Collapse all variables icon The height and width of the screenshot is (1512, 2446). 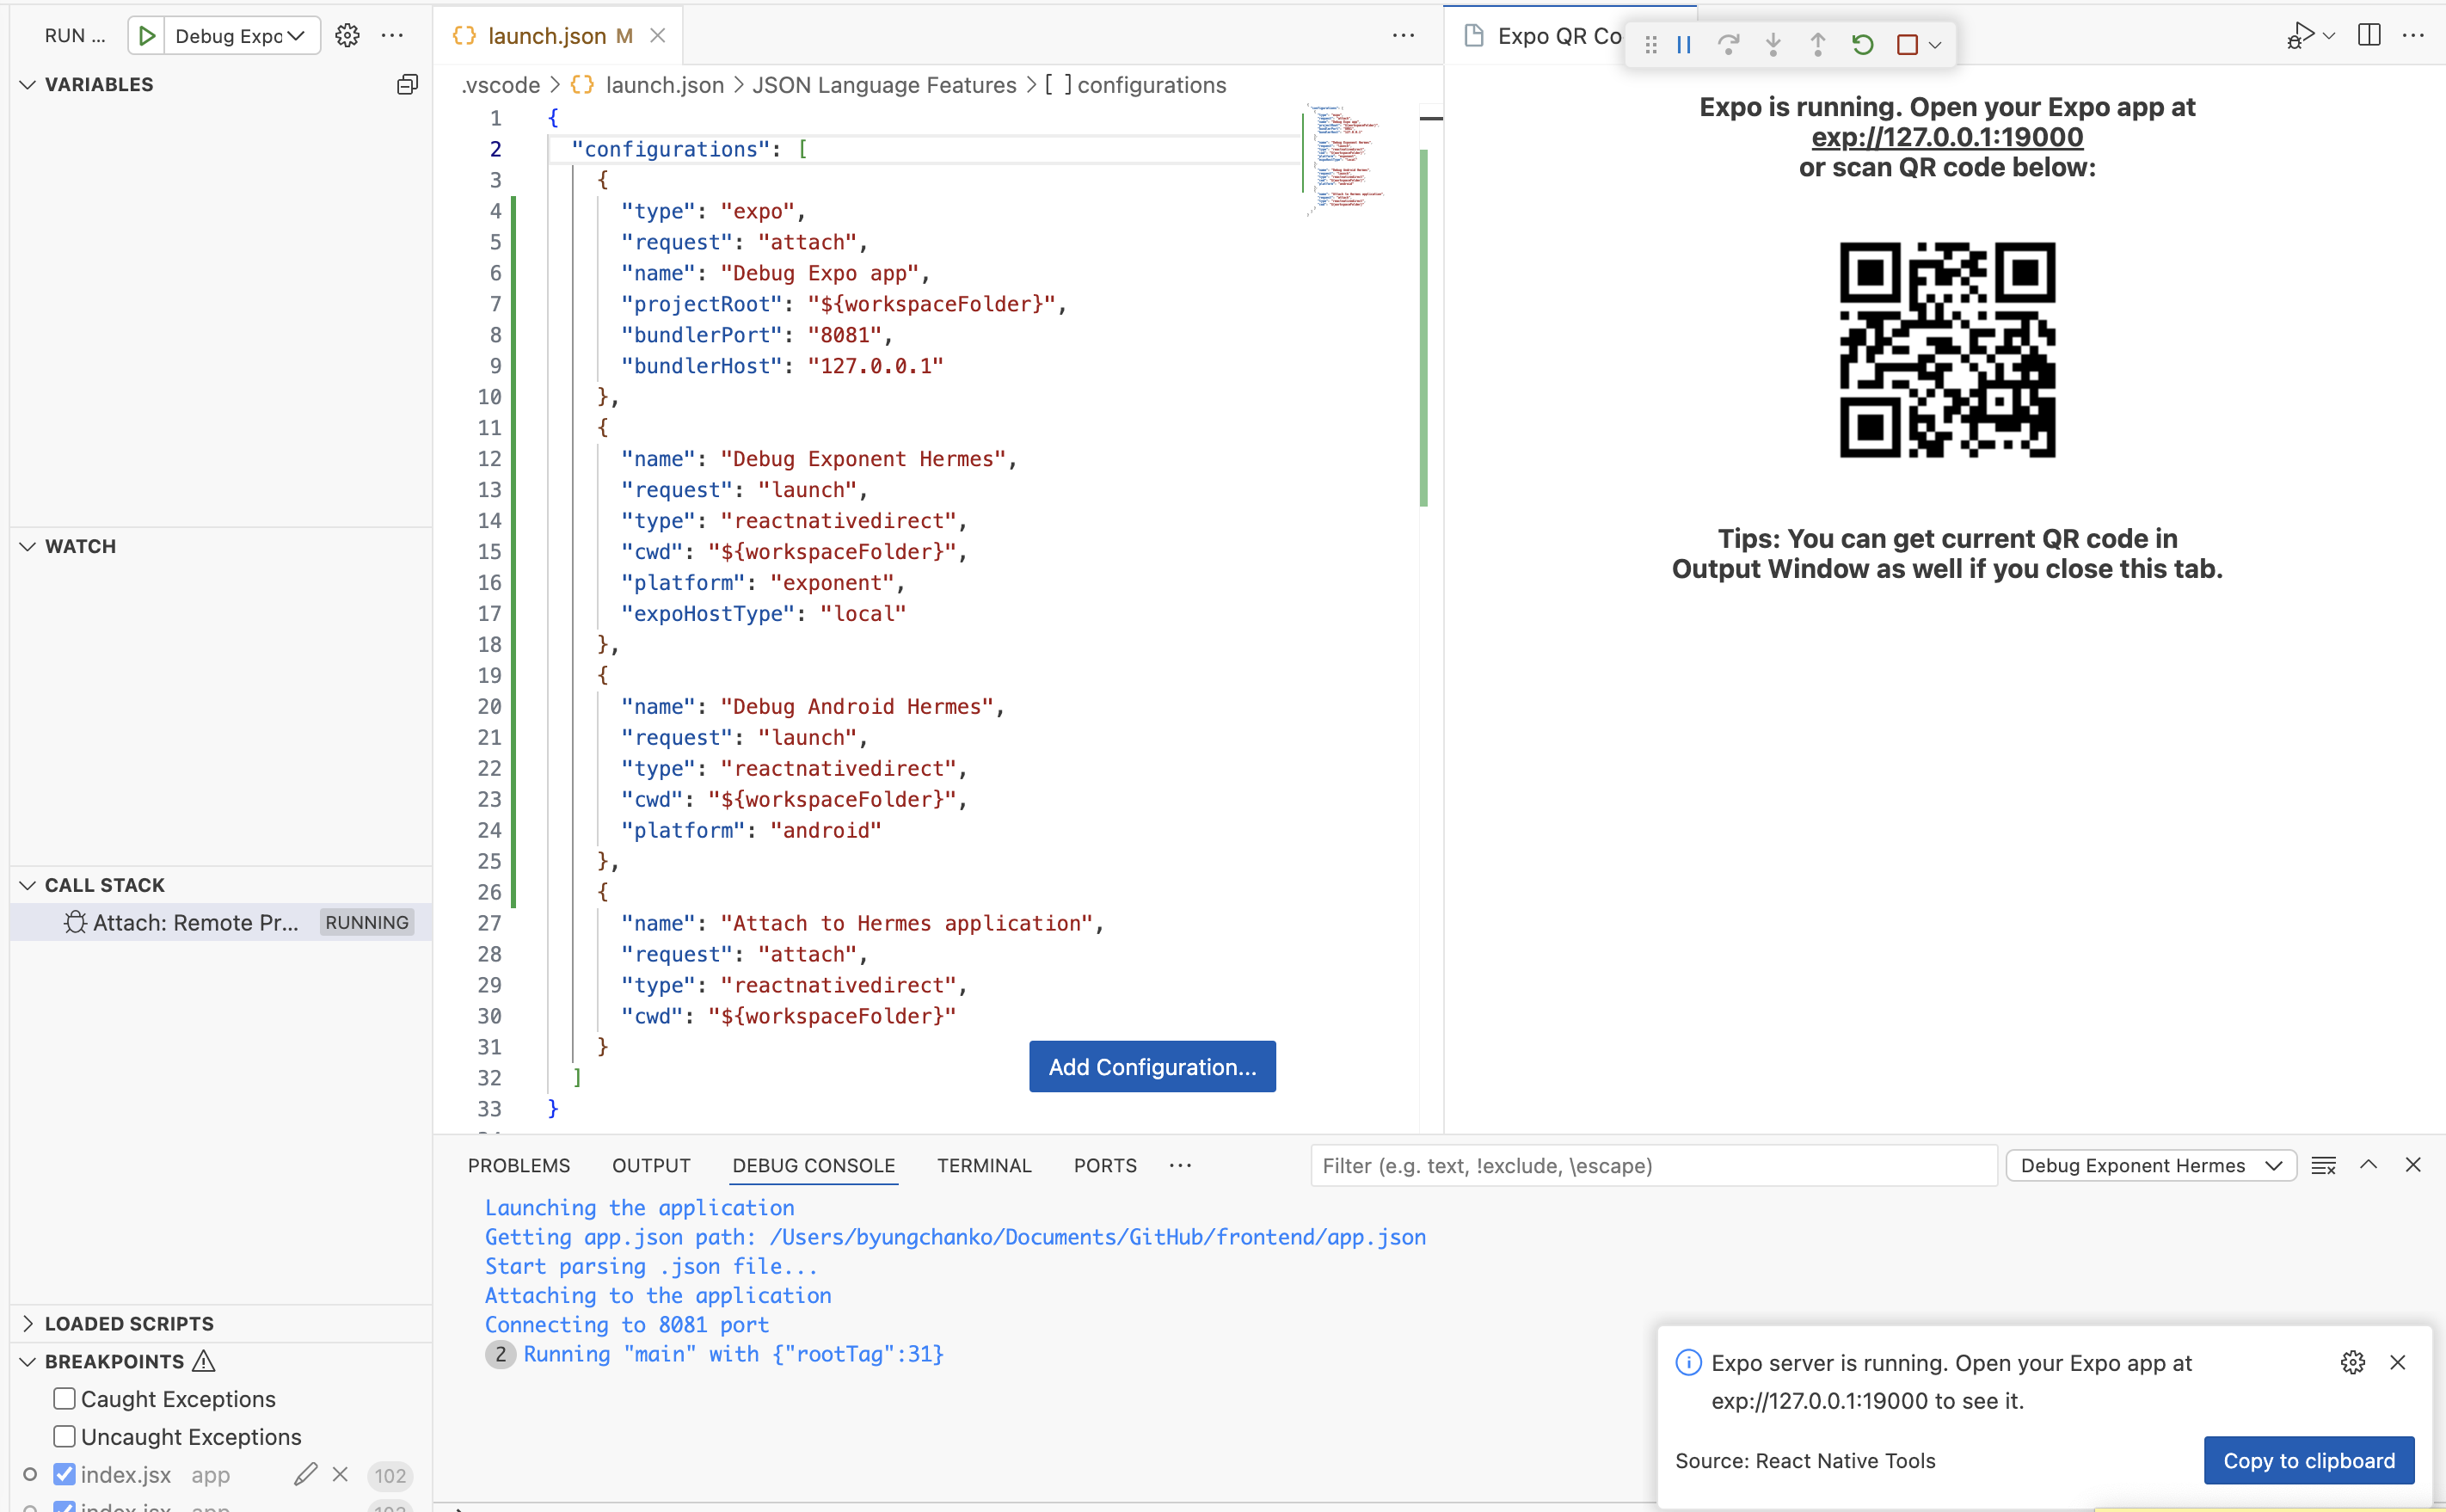coord(407,85)
